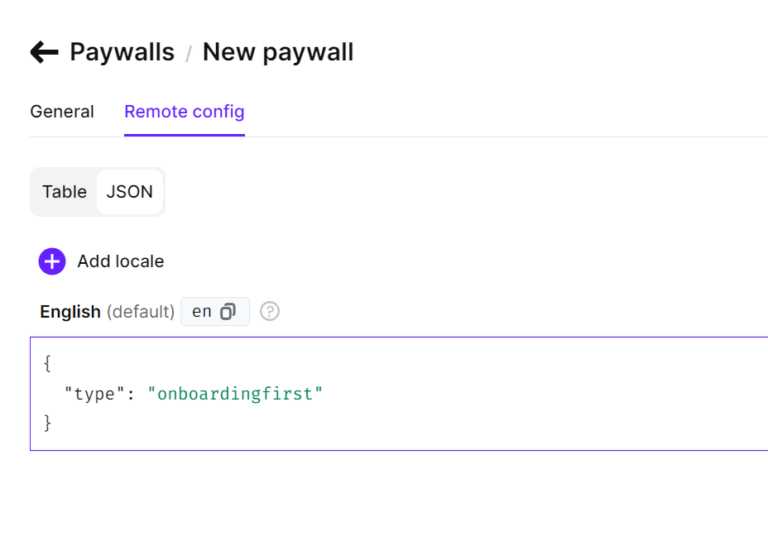Place cursor at the closing brace
Viewport: 768px width, 541px height.
tap(47, 423)
